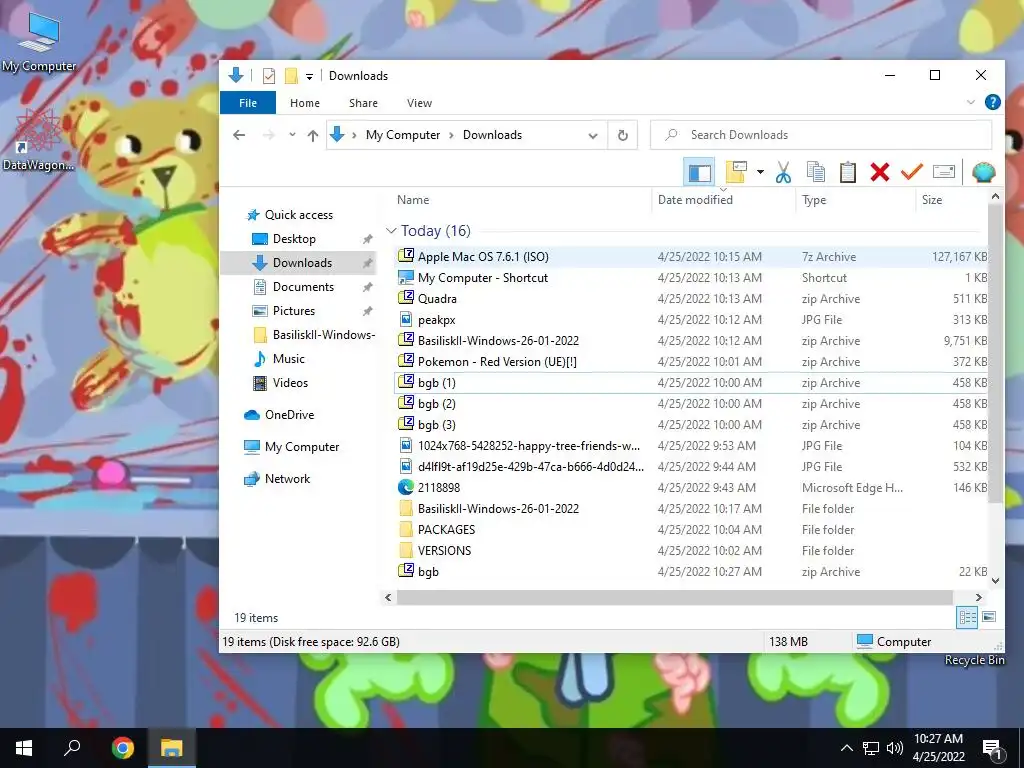Select the My Computer - Shortcut file

coord(691,278)
